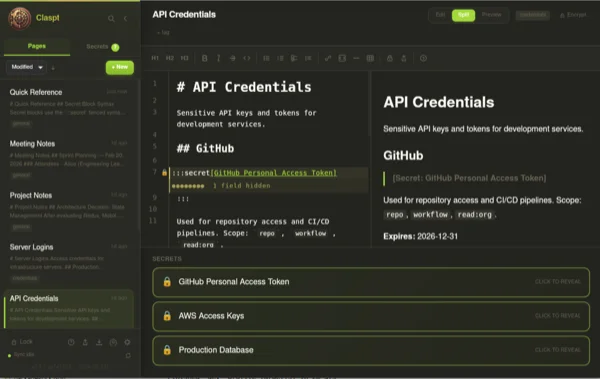Reveal the GitHub Personal Access Token secret
The width and height of the screenshot is (600, 379).
coord(371,282)
